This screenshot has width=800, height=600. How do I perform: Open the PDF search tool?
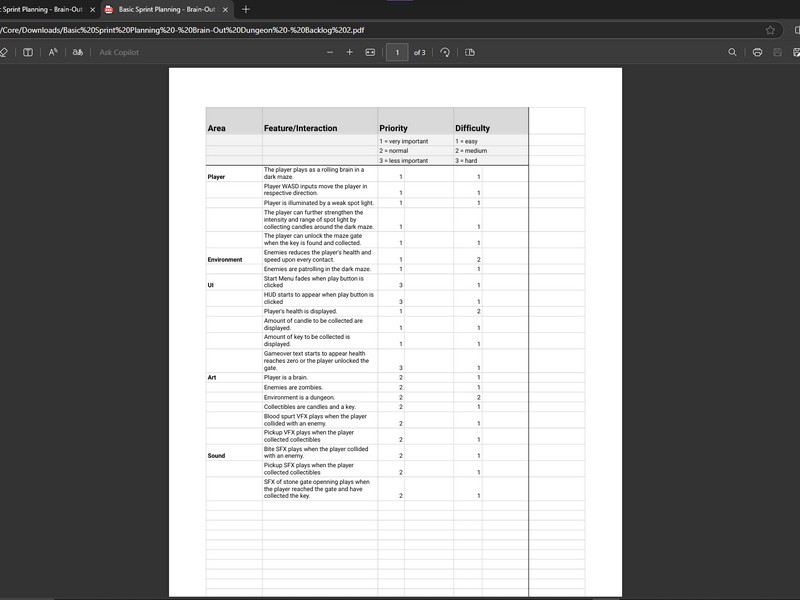[732, 52]
